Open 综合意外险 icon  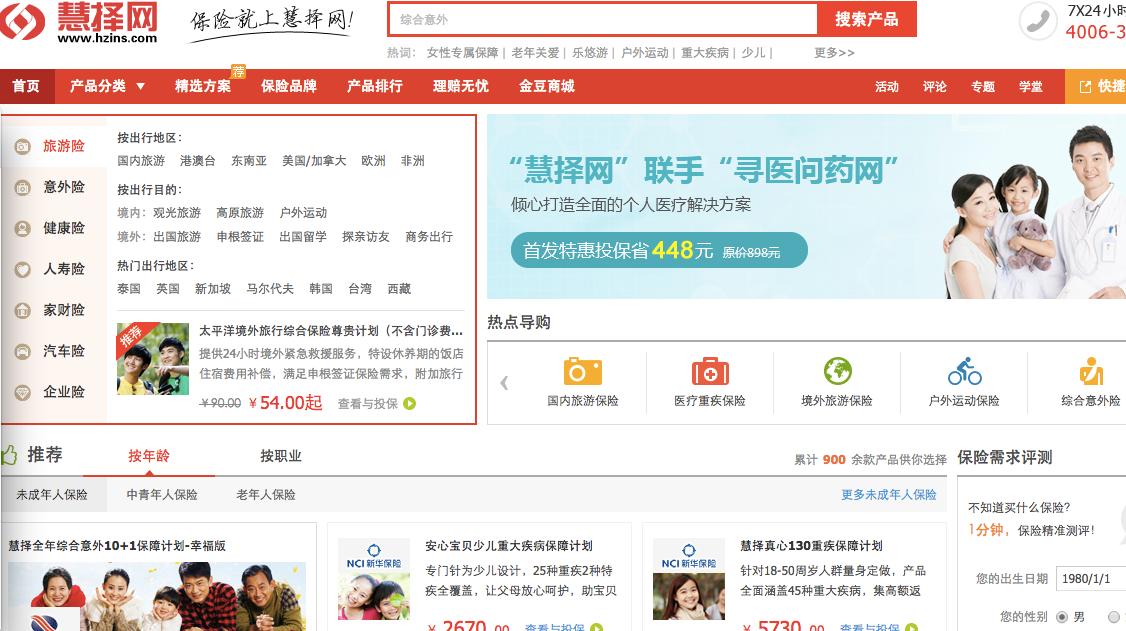[x=1091, y=371]
